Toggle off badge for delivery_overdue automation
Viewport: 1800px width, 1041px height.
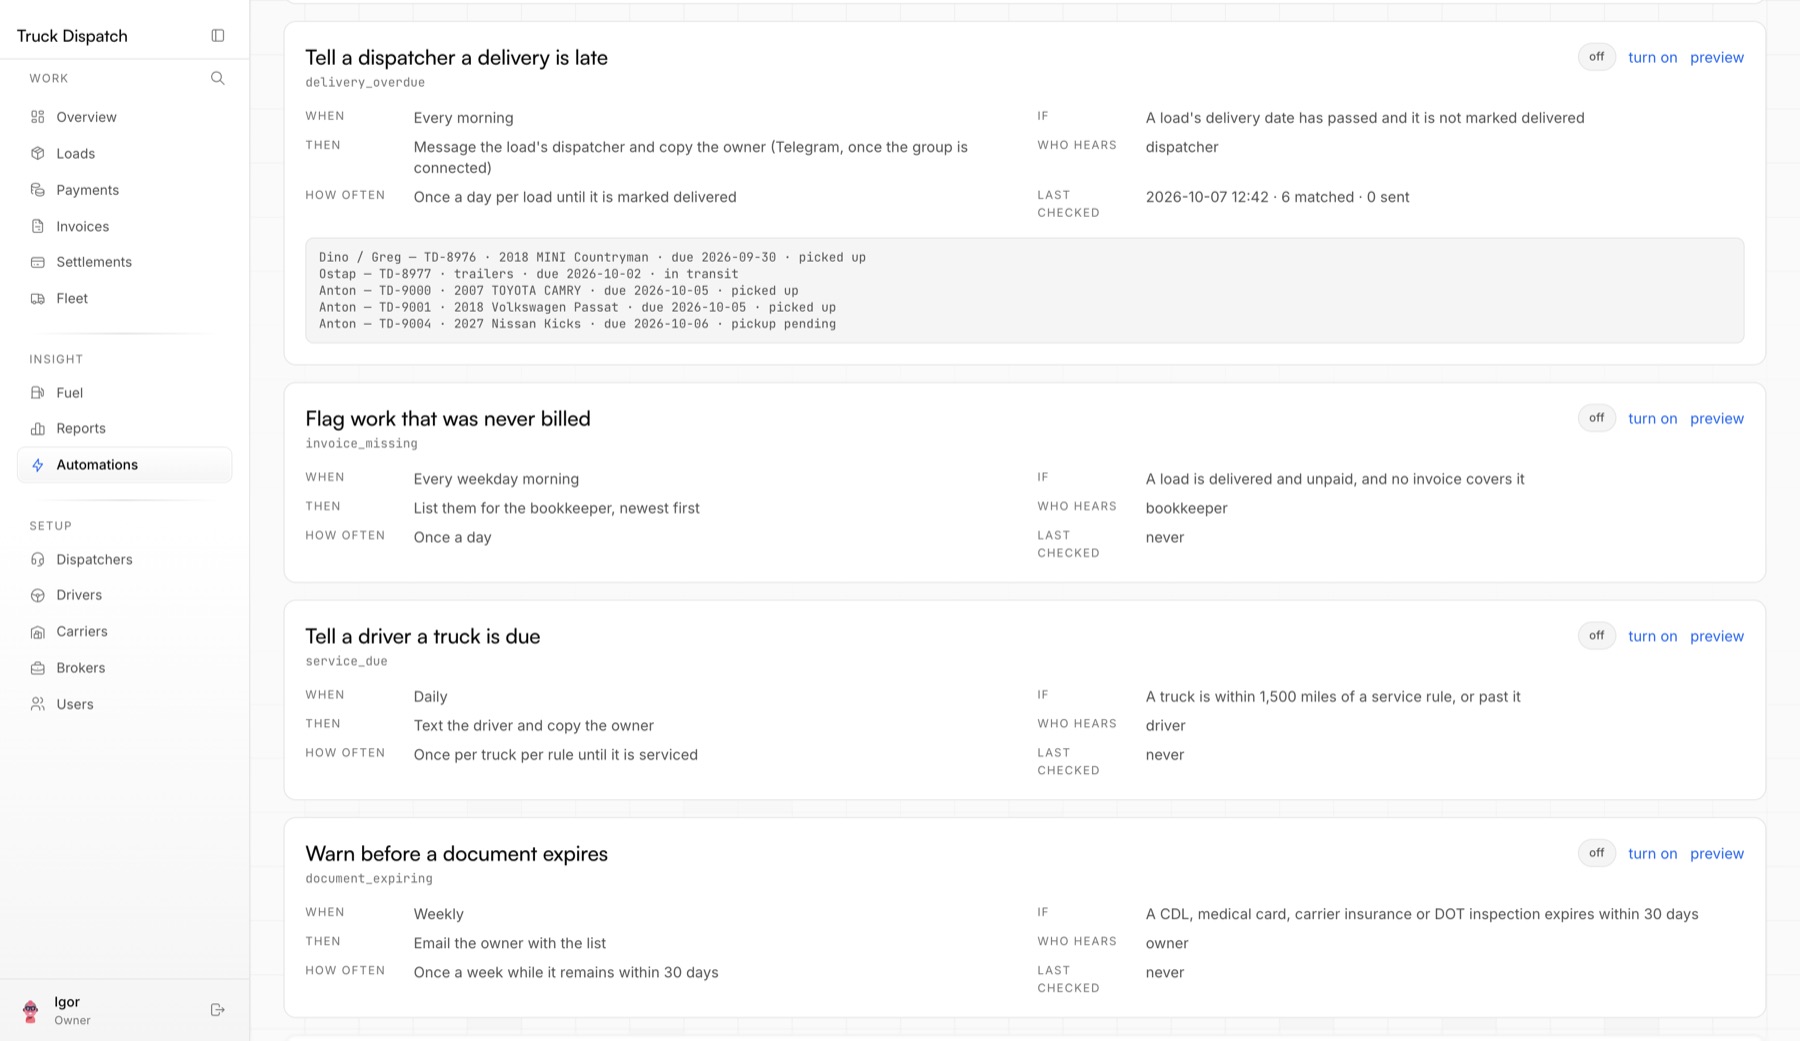pyautogui.click(x=1597, y=57)
